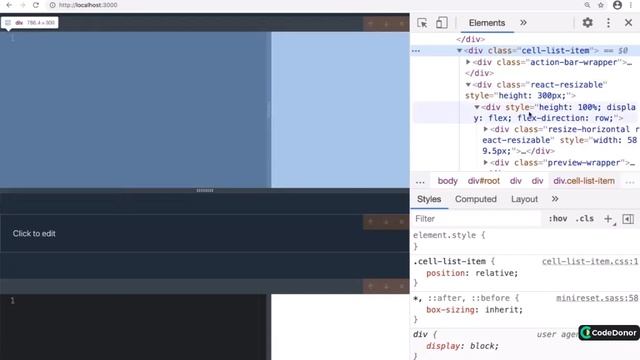Screen dimensions: 640x360
Task: Toggle the computed styles sidebar pane icon
Action: 628,219
